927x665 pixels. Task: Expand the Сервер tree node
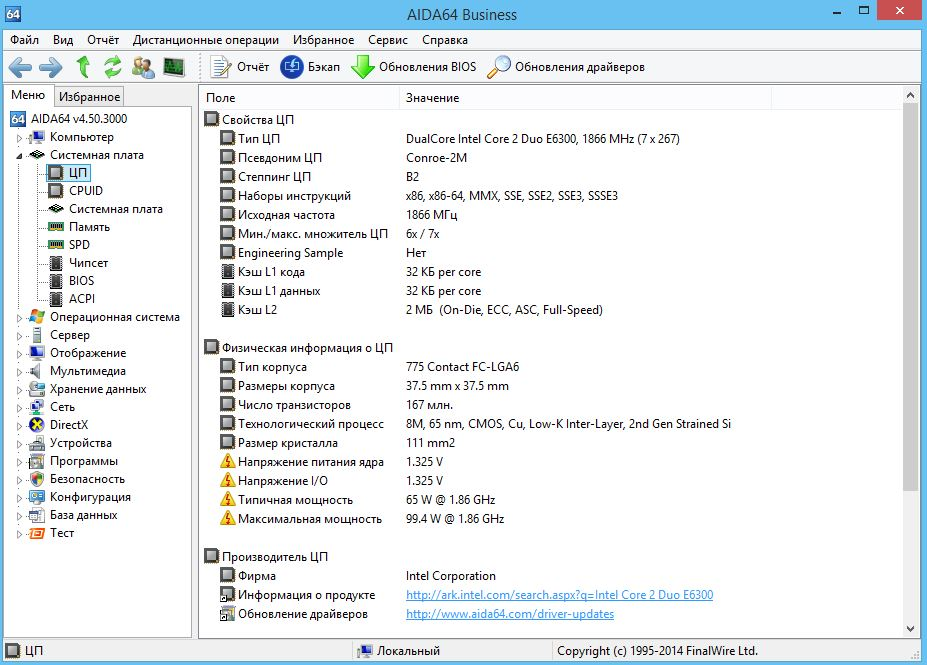pos(20,336)
